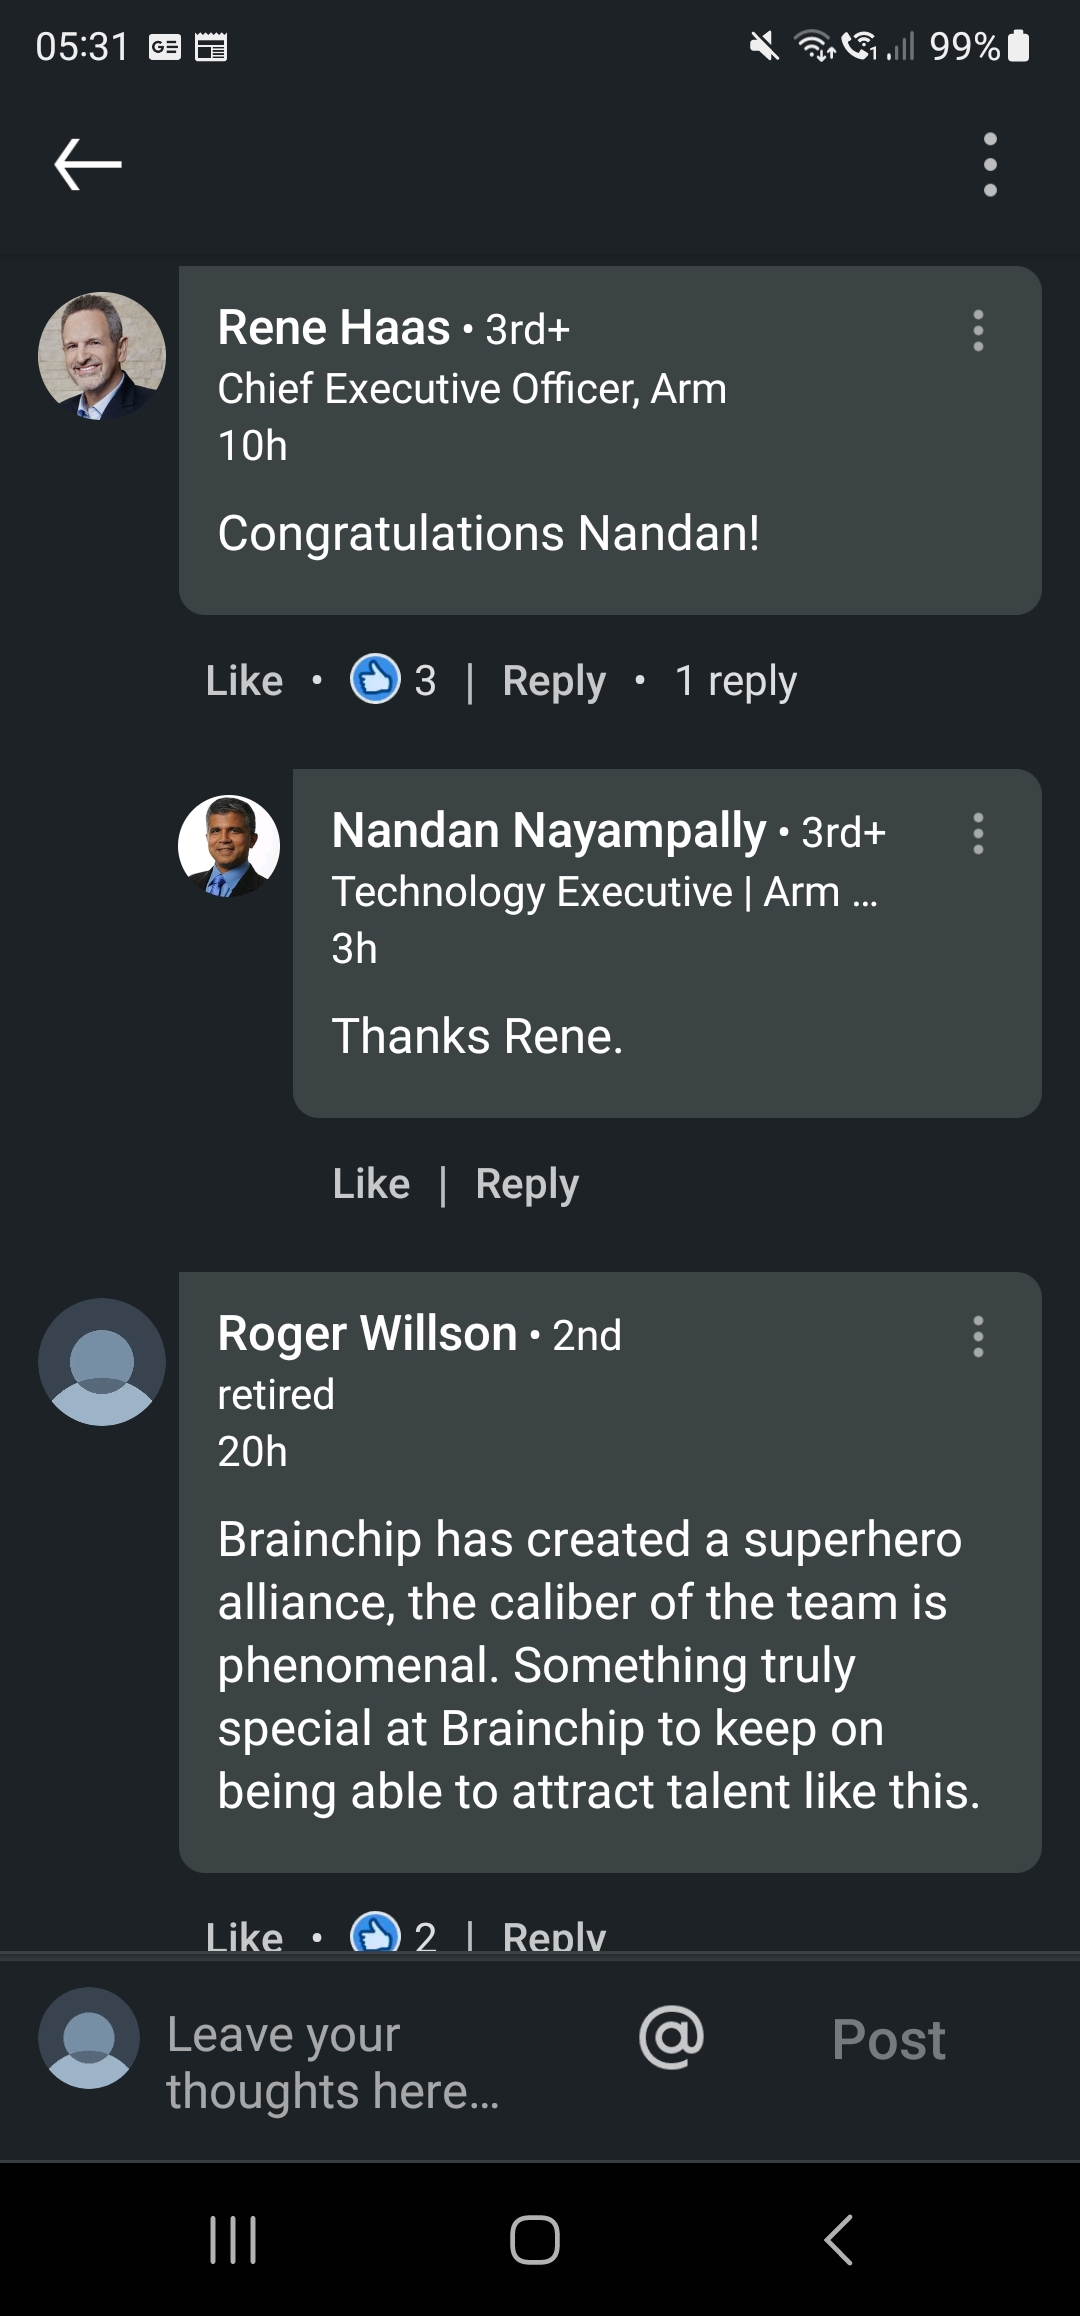This screenshot has height=2316, width=1080.
Task: Tap the @ mention icon
Action: (x=671, y=2037)
